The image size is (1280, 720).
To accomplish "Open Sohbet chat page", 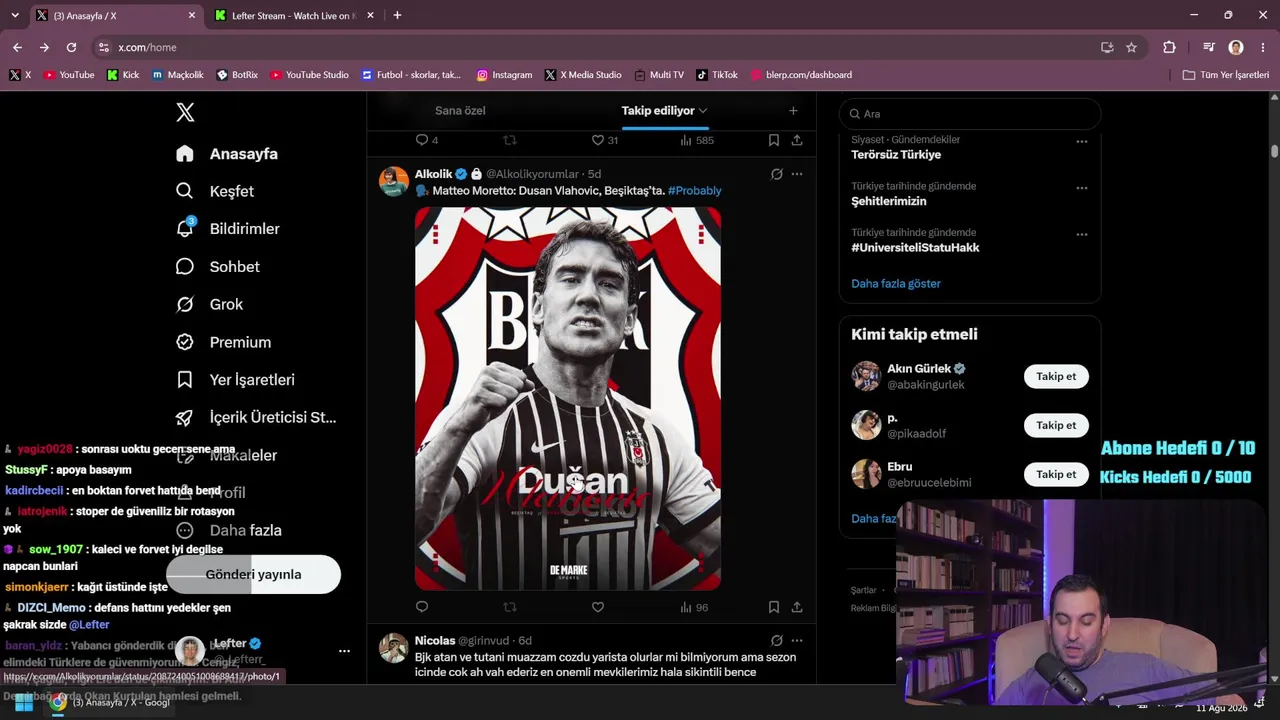I will point(217,267).
